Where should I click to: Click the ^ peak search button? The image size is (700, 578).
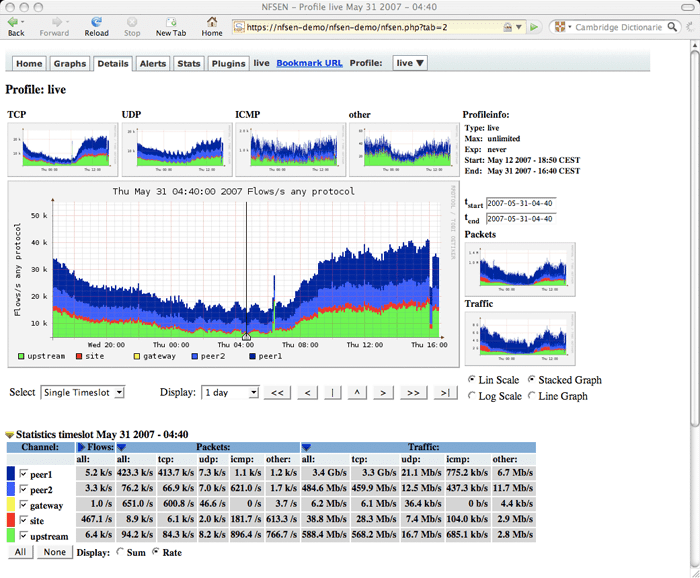click(x=357, y=393)
